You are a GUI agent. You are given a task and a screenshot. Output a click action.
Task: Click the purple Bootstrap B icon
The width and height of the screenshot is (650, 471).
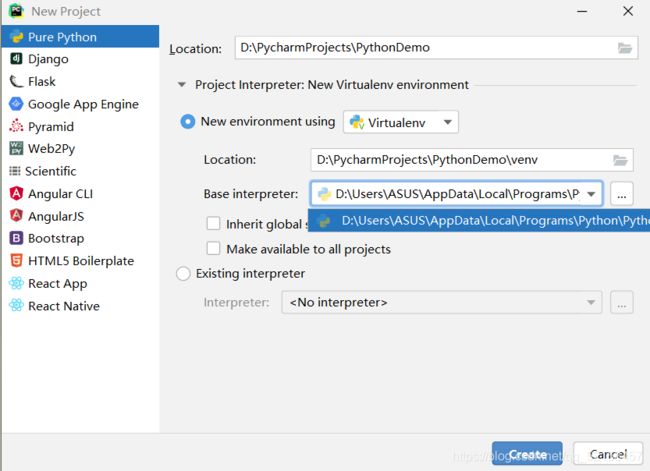(16, 238)
